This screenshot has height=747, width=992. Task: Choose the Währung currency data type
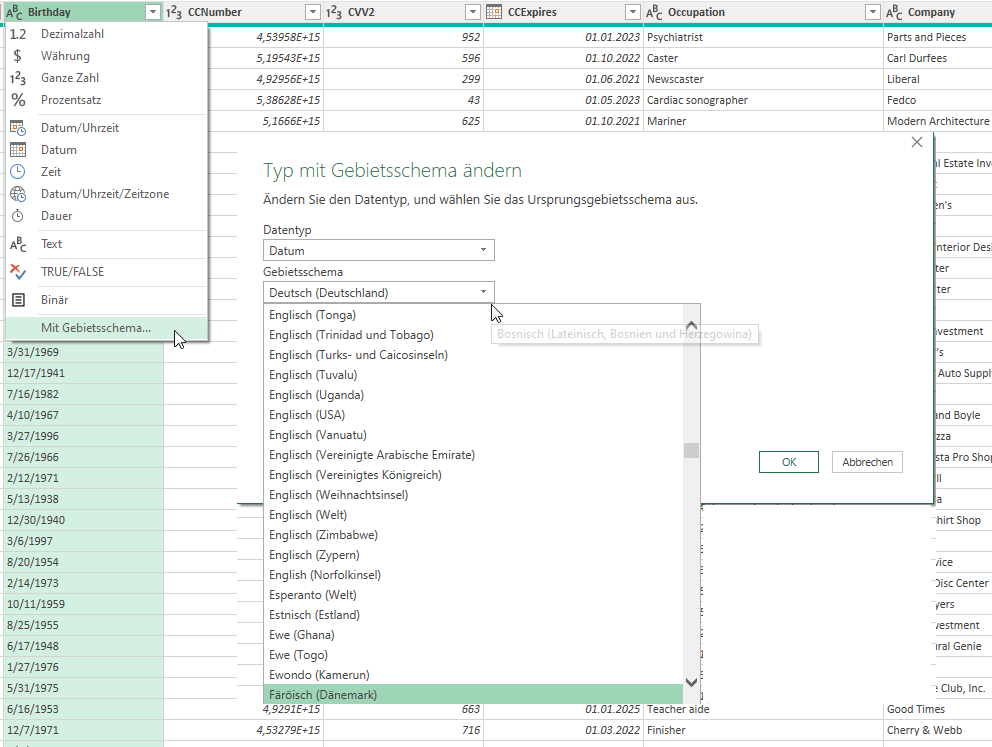(x=65, y=56)
